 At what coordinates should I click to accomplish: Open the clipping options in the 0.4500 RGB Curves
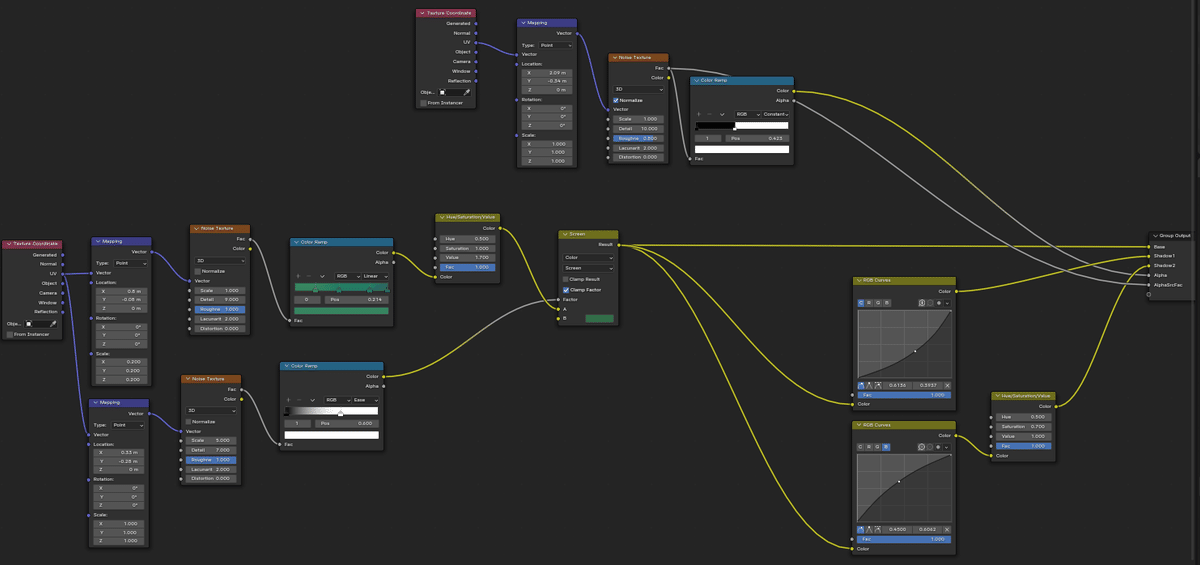(x=937, y=447)
